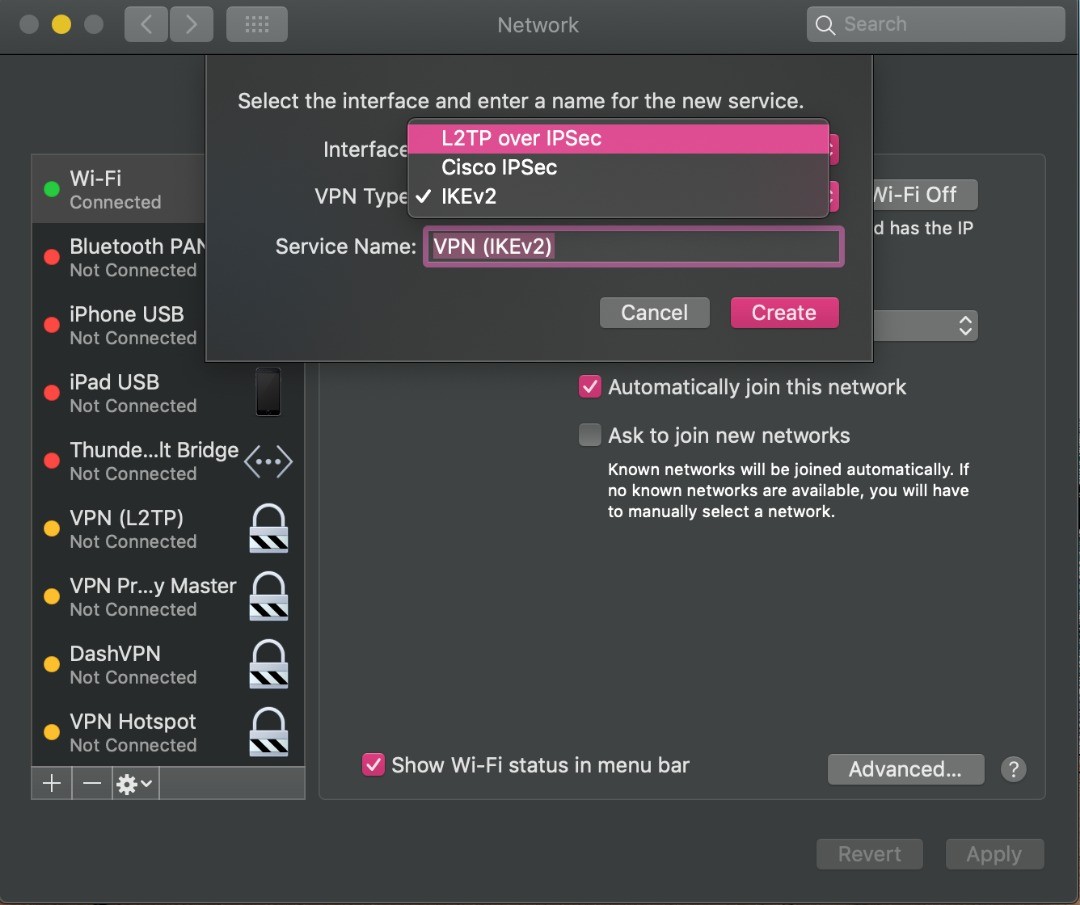Click the iPad USB device icon
The height and width of the screenshot is (905, 1080).
pyautogui.click(x=268, y=392)
